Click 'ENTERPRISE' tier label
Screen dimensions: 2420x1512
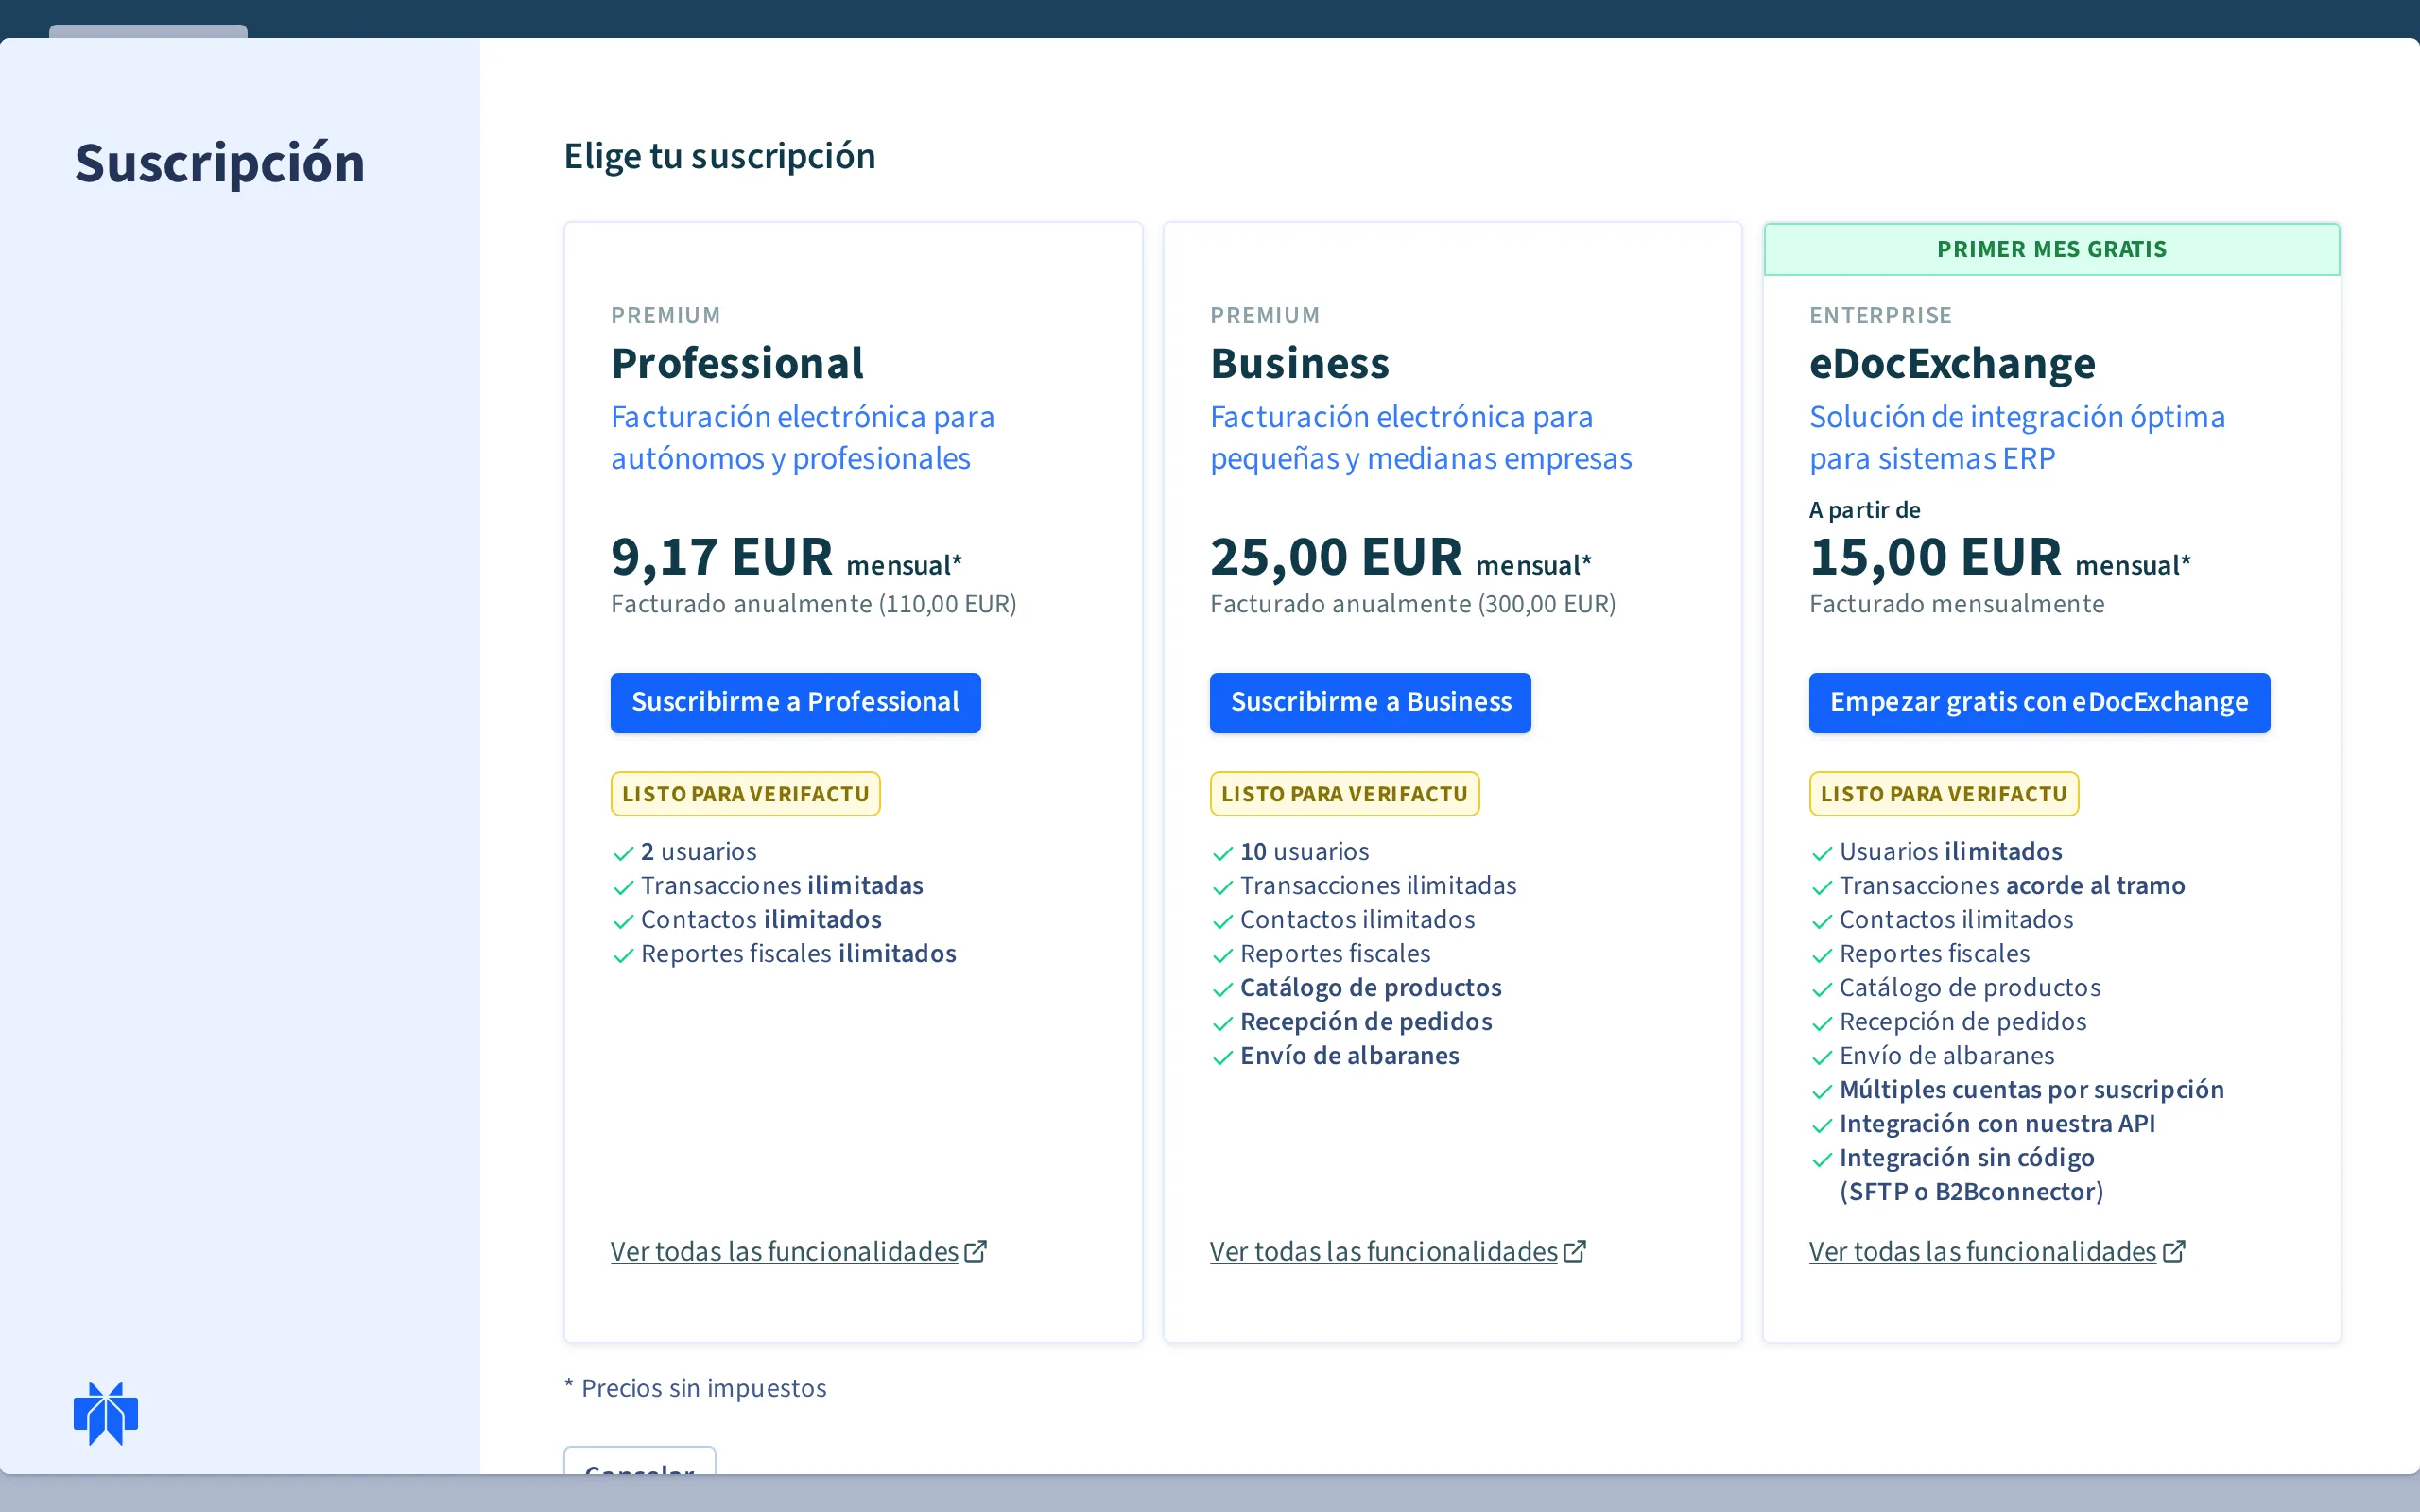1880,316
